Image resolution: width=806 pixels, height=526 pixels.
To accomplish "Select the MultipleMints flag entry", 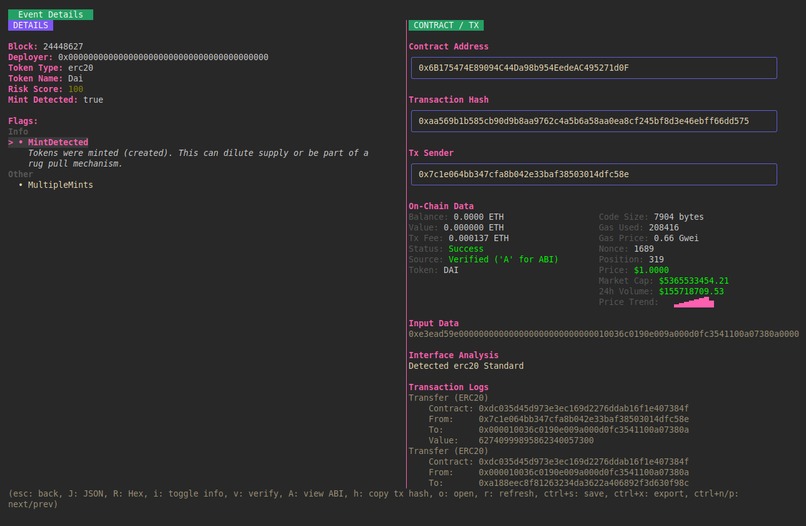I will (x=60, y=185).
